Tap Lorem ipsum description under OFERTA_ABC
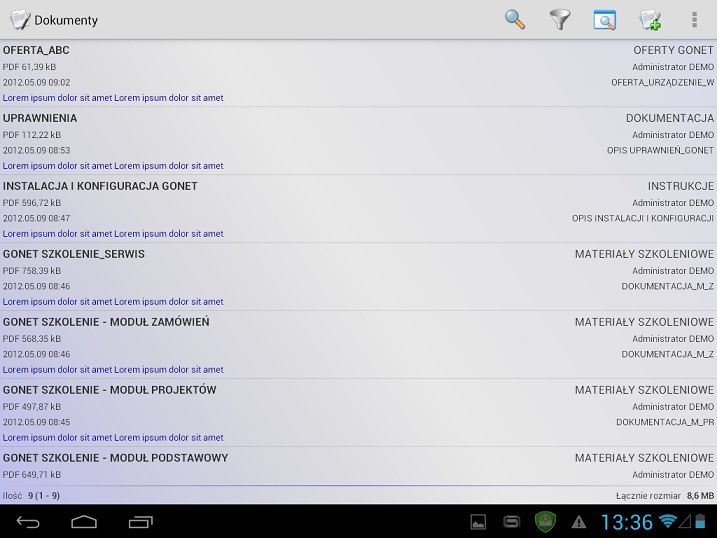 pos(113,98)
